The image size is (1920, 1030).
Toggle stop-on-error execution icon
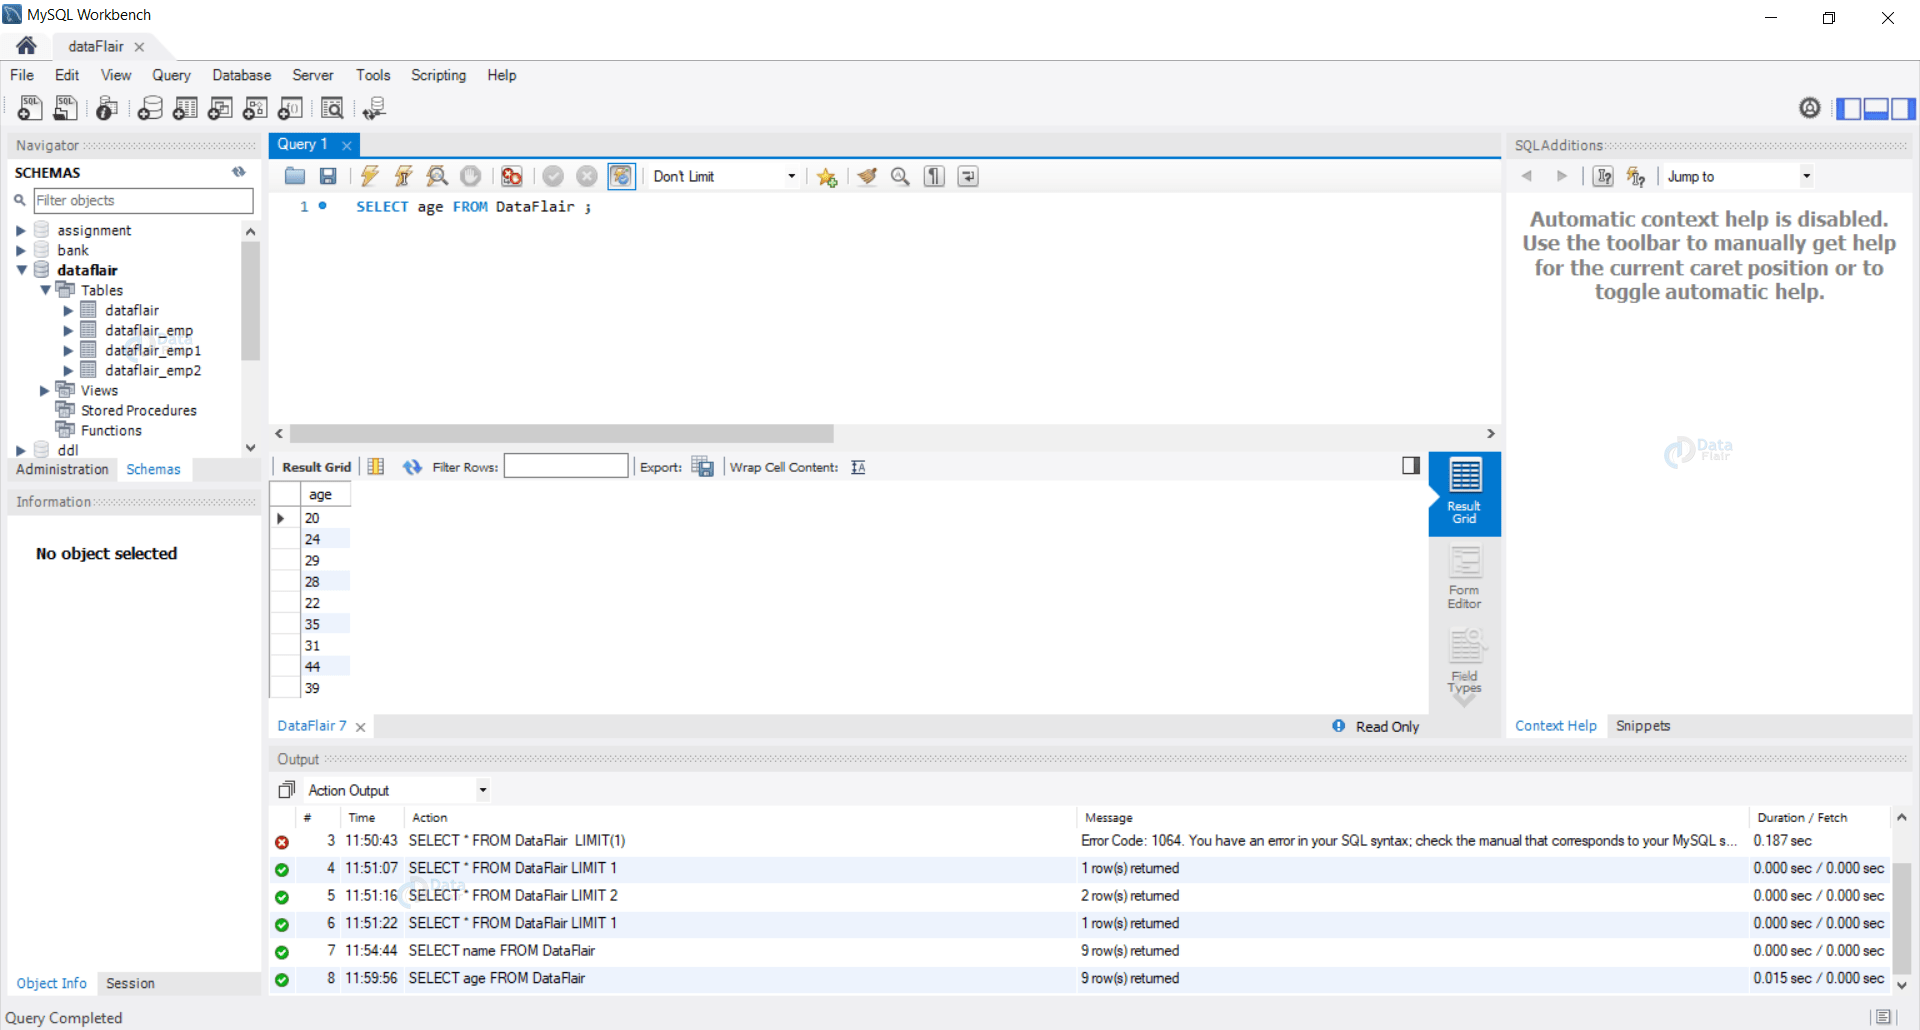[x=512, y=176]
